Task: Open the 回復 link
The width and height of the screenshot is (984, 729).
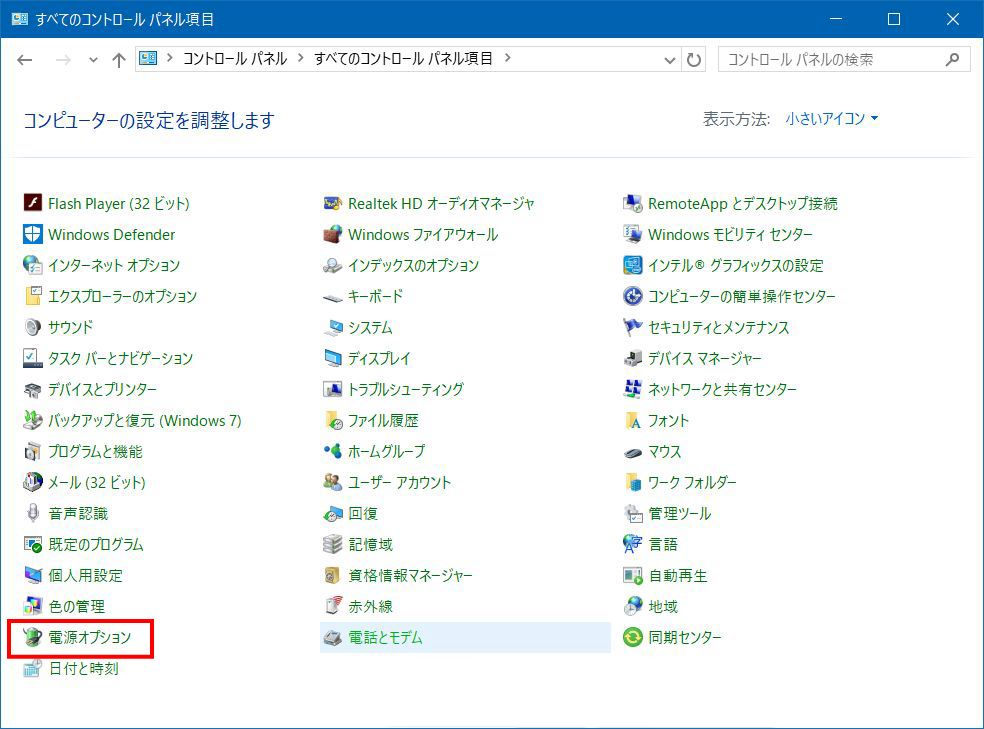Action: 363,513
